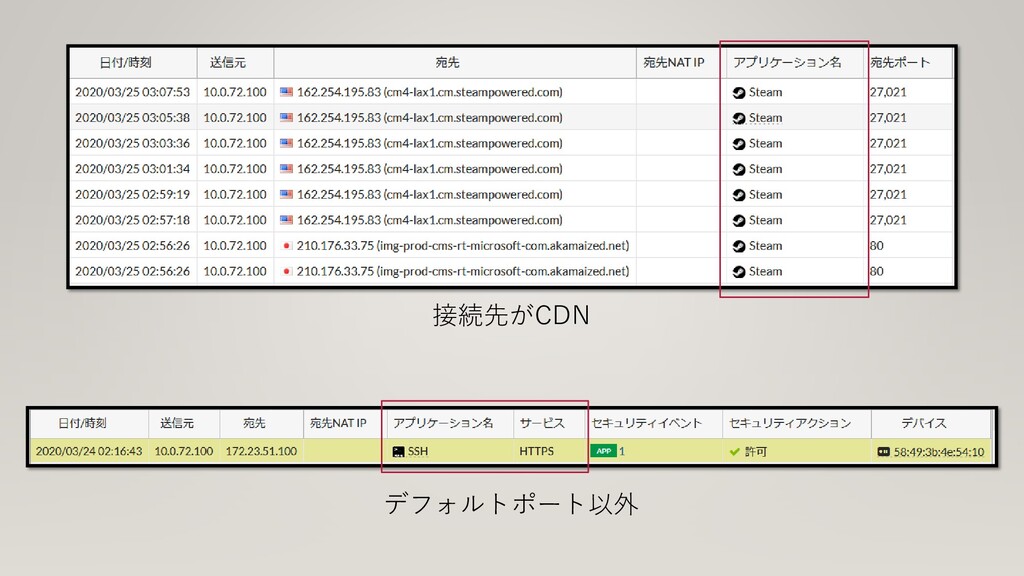Sort by 宛先 in the Steam log table

pyautogui.click(x=447, y=62)
